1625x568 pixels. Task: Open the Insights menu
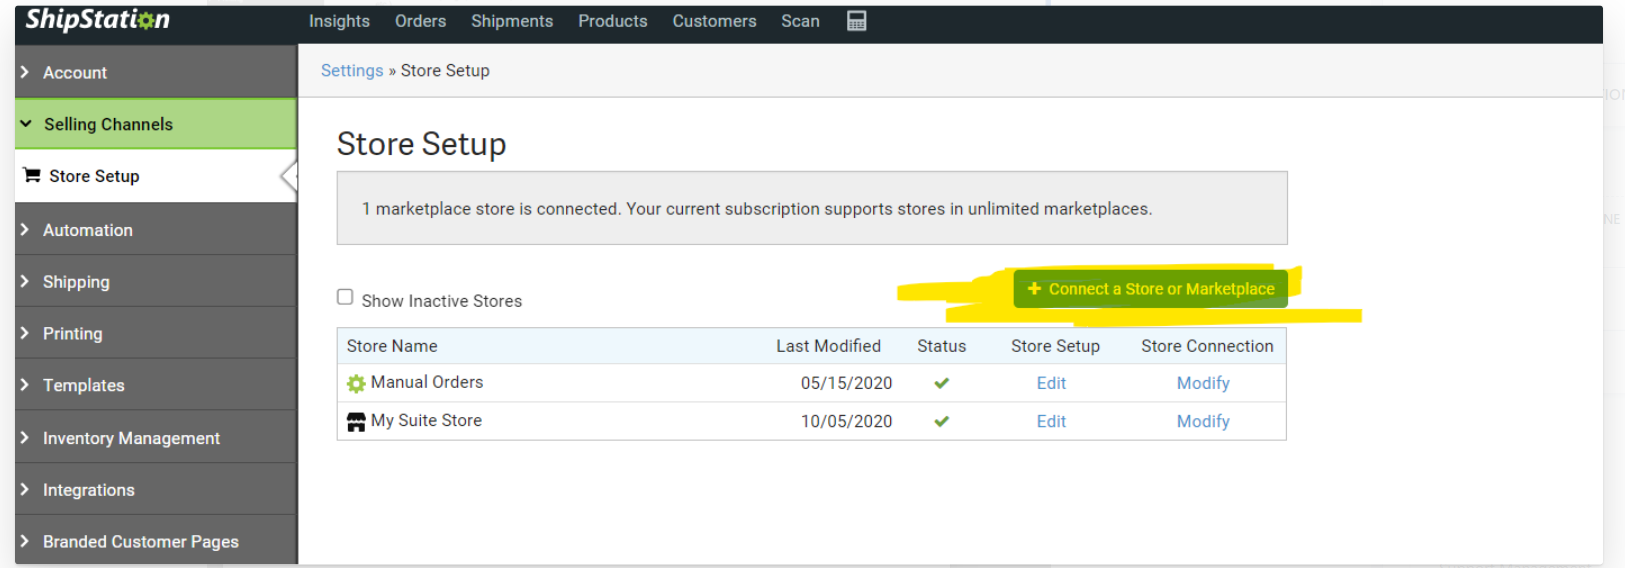339,21
